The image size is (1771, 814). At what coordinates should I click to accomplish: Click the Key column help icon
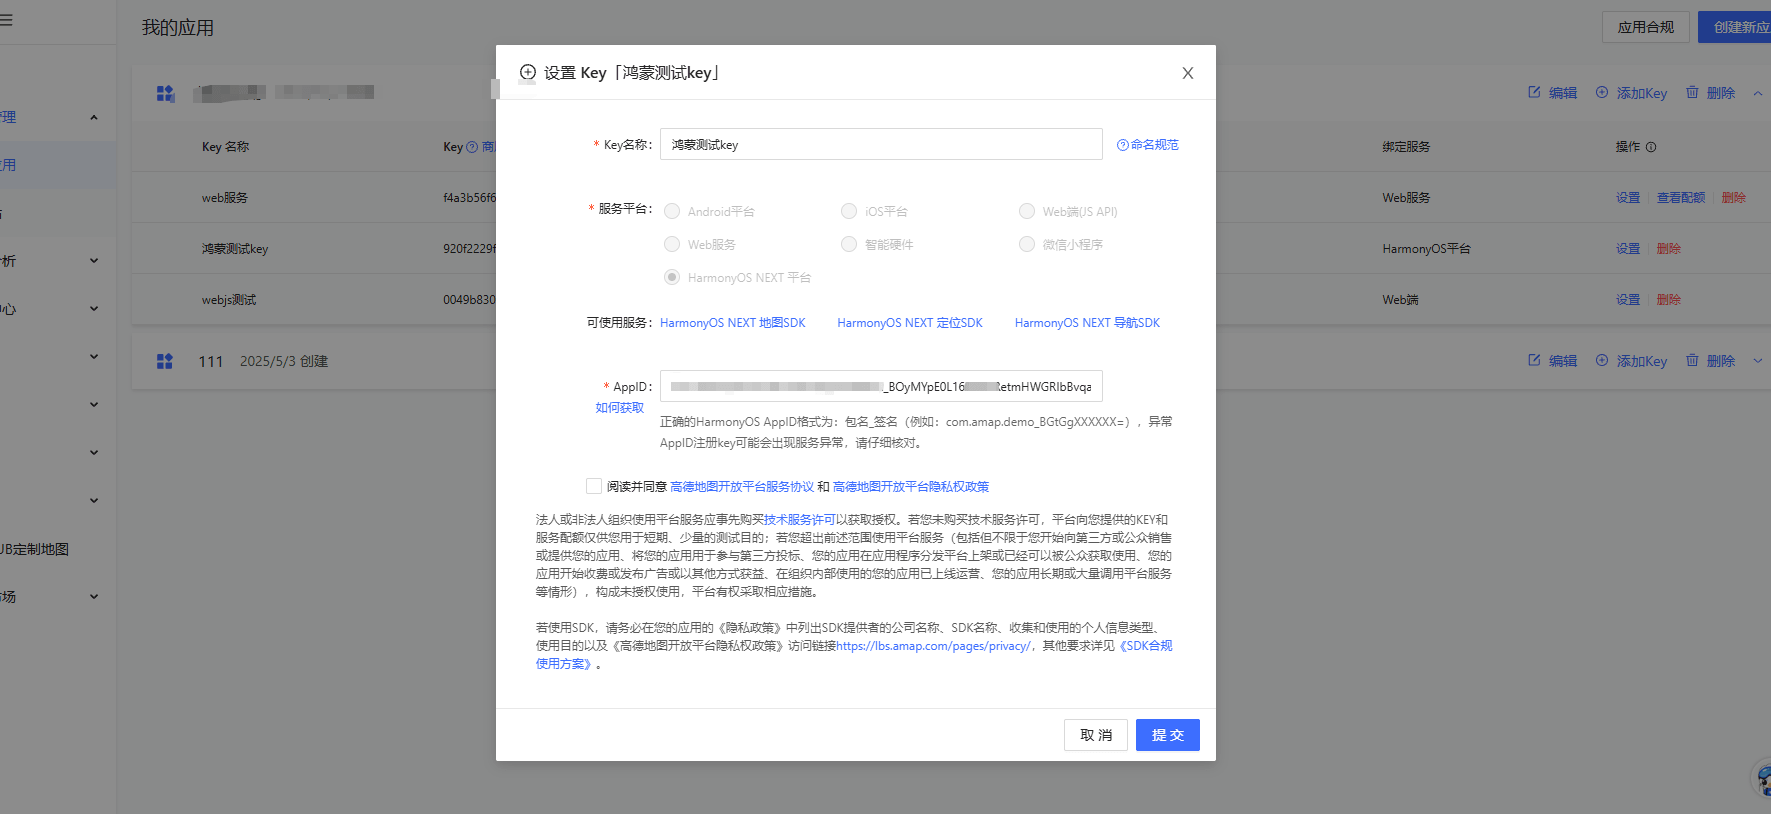[472, 147]
